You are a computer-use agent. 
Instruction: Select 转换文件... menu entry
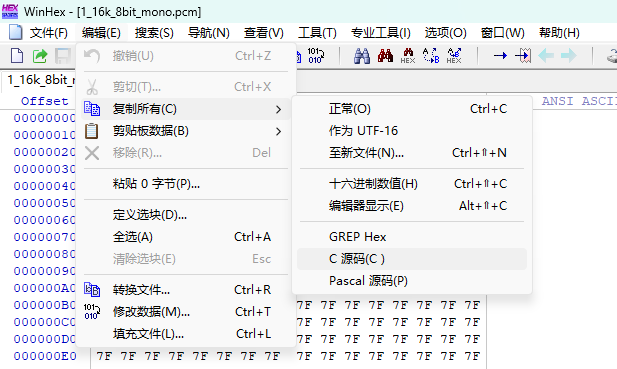click(186, 290)
